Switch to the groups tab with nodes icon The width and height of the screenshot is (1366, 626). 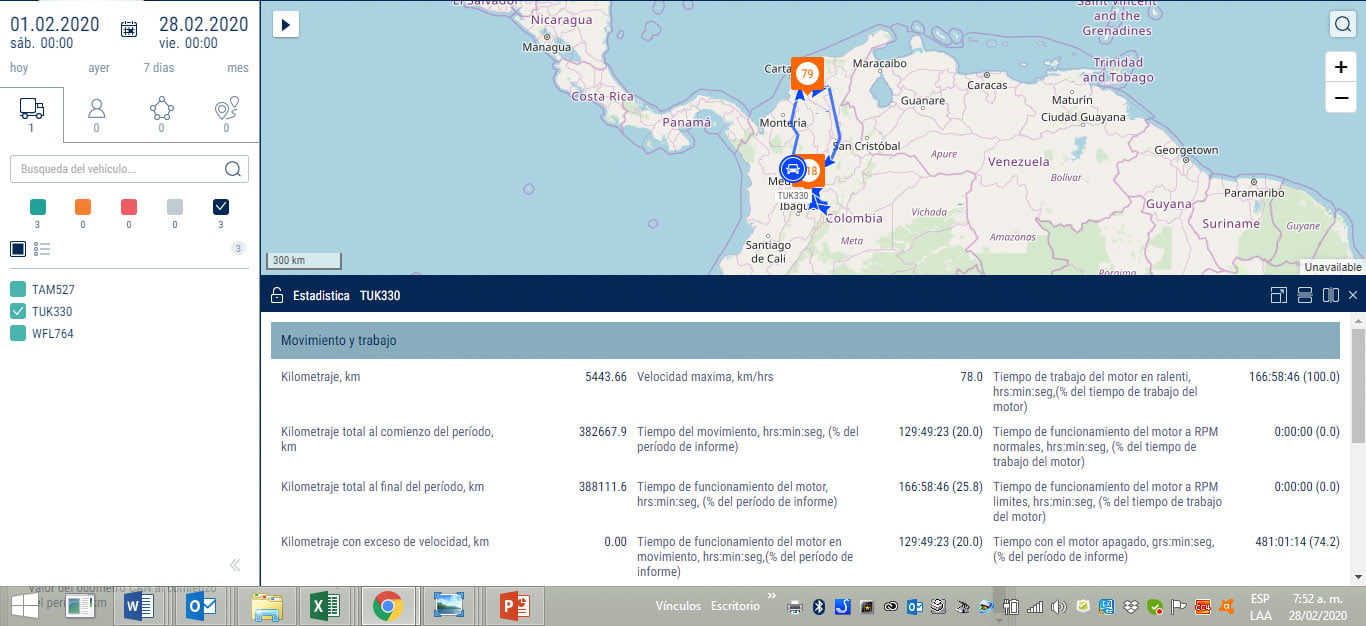point(161,115)
